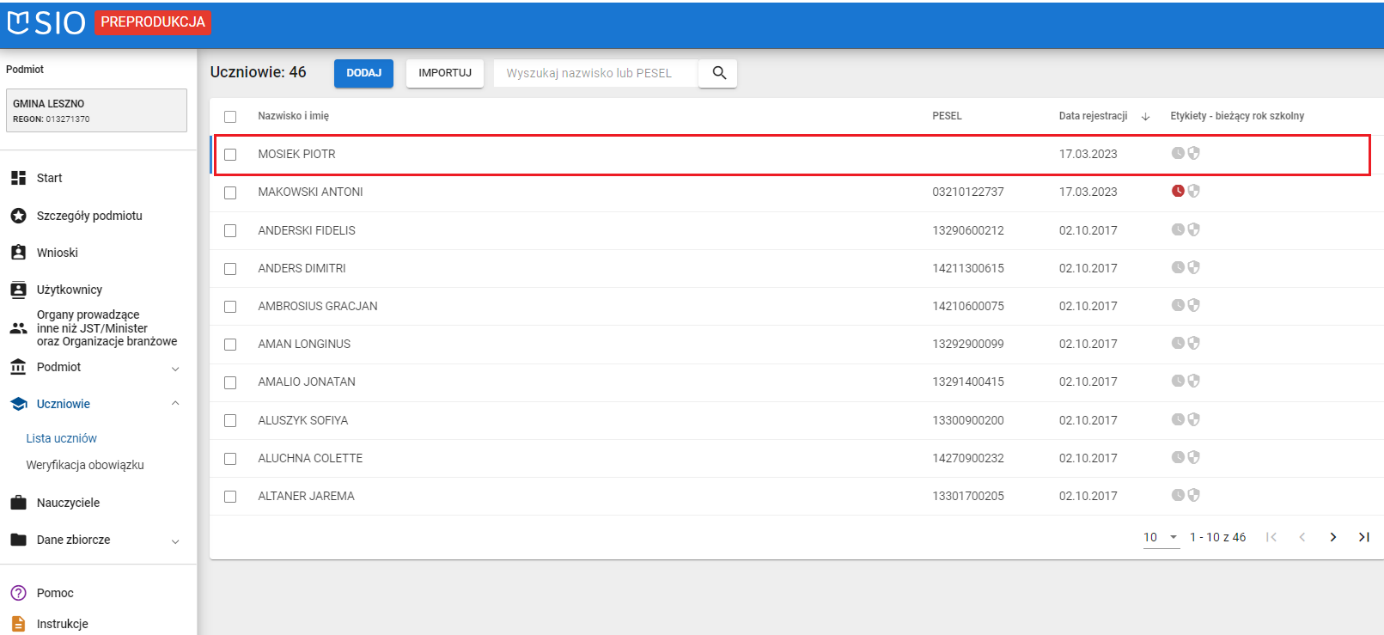Image resolution: width=1384 pixels, height=635 pixels.
Task: Open Weryfikacja obowiązku submenu item
Action: point(85,465)
